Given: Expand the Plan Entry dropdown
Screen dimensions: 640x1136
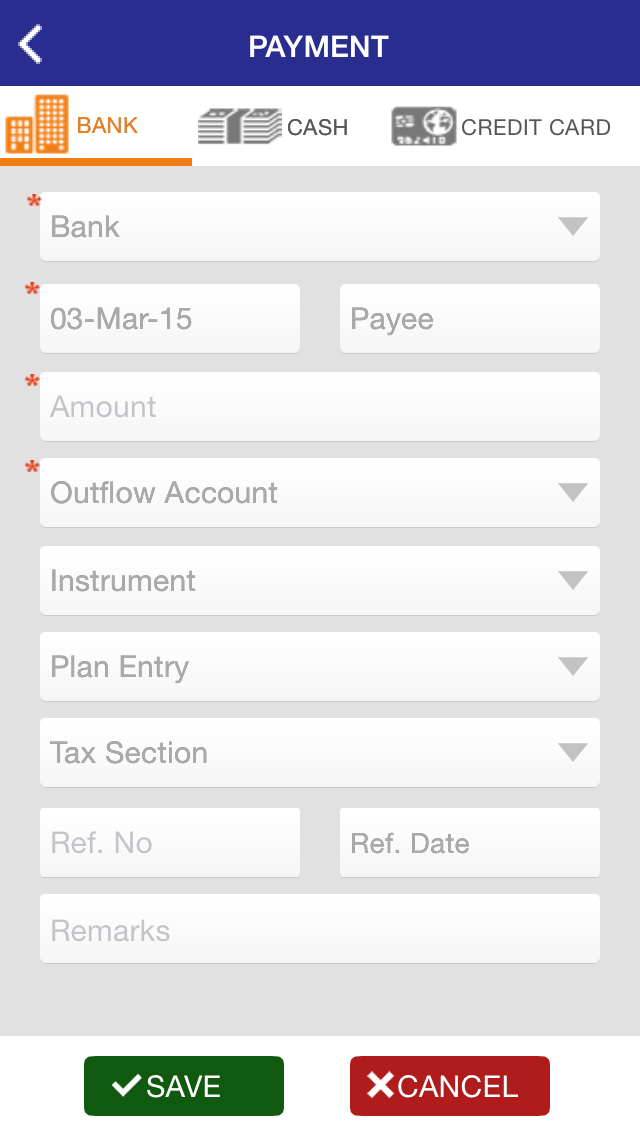Looking at the screenshot, I should (x=320, y=666).
